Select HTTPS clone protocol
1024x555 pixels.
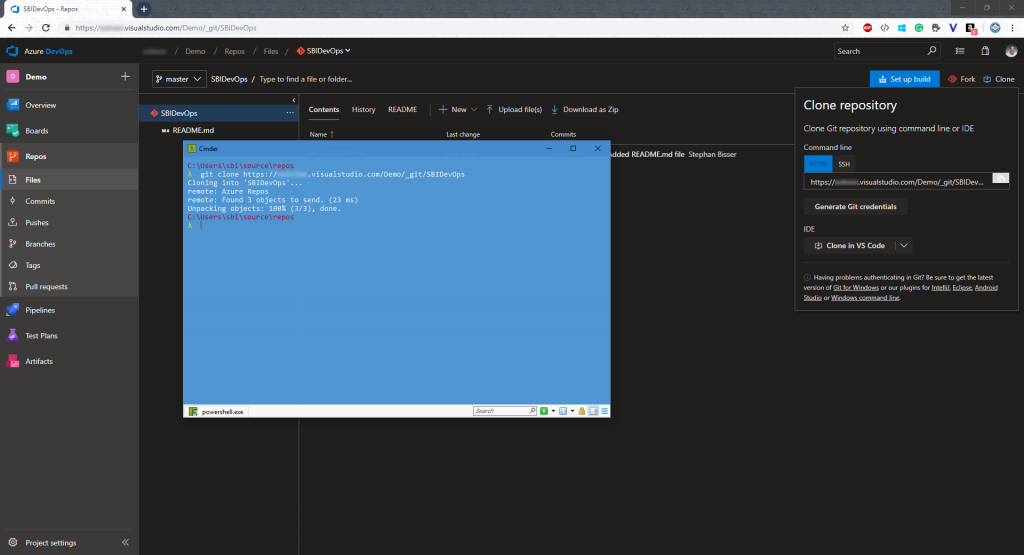[x=818, y=164]
